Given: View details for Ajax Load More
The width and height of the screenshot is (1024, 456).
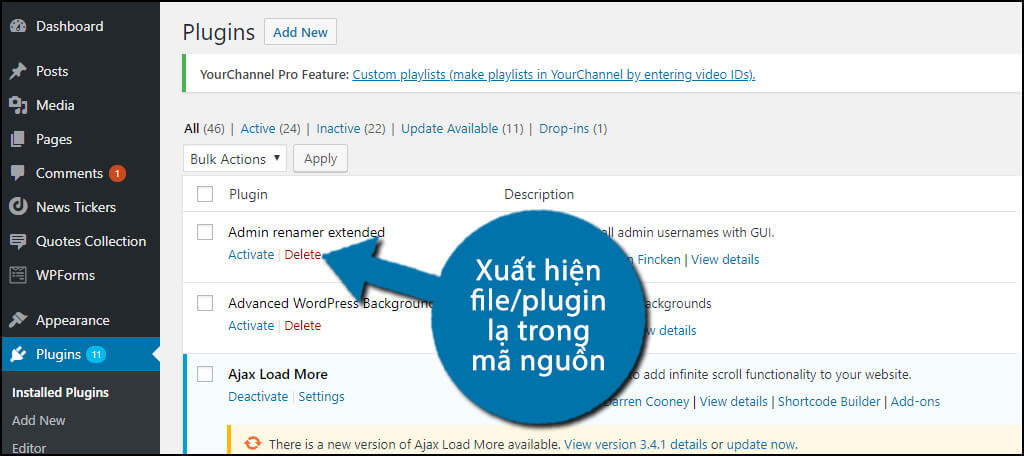Looking at the screenshot, I should click(733, 402).
